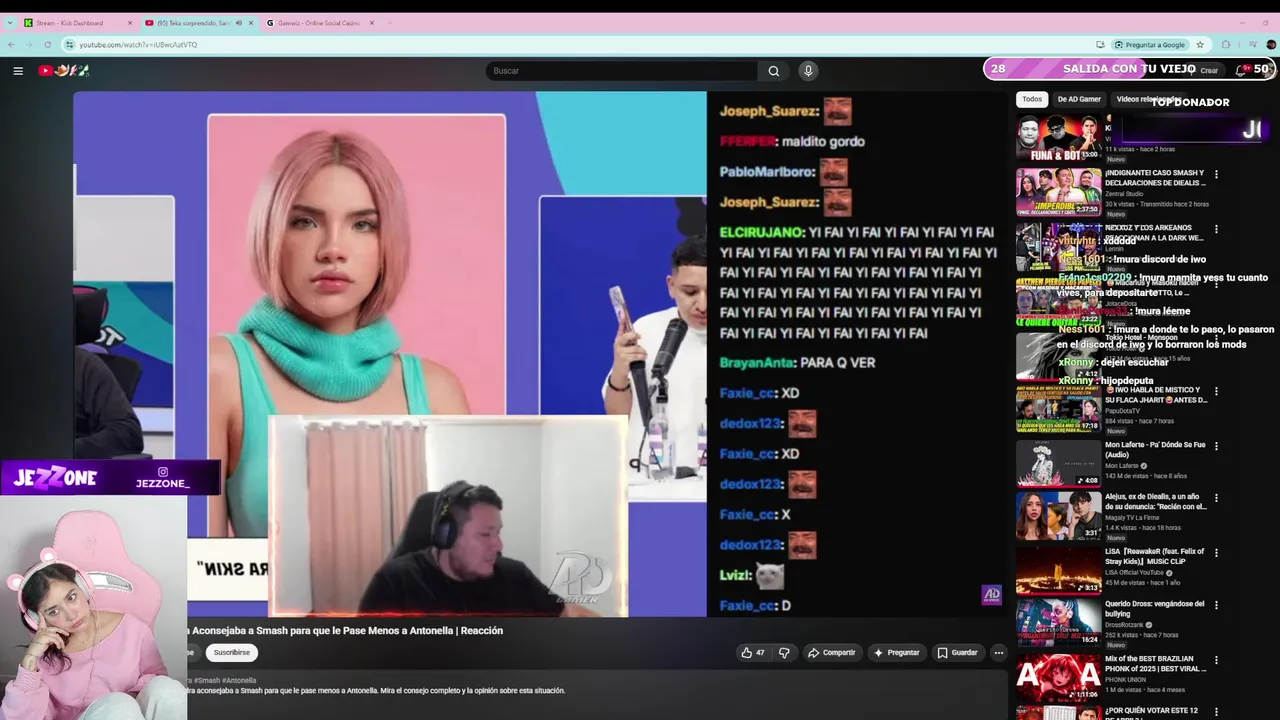Click the Compartir share button
This screenshot has height=720, width=1280.
pos(831,653)
